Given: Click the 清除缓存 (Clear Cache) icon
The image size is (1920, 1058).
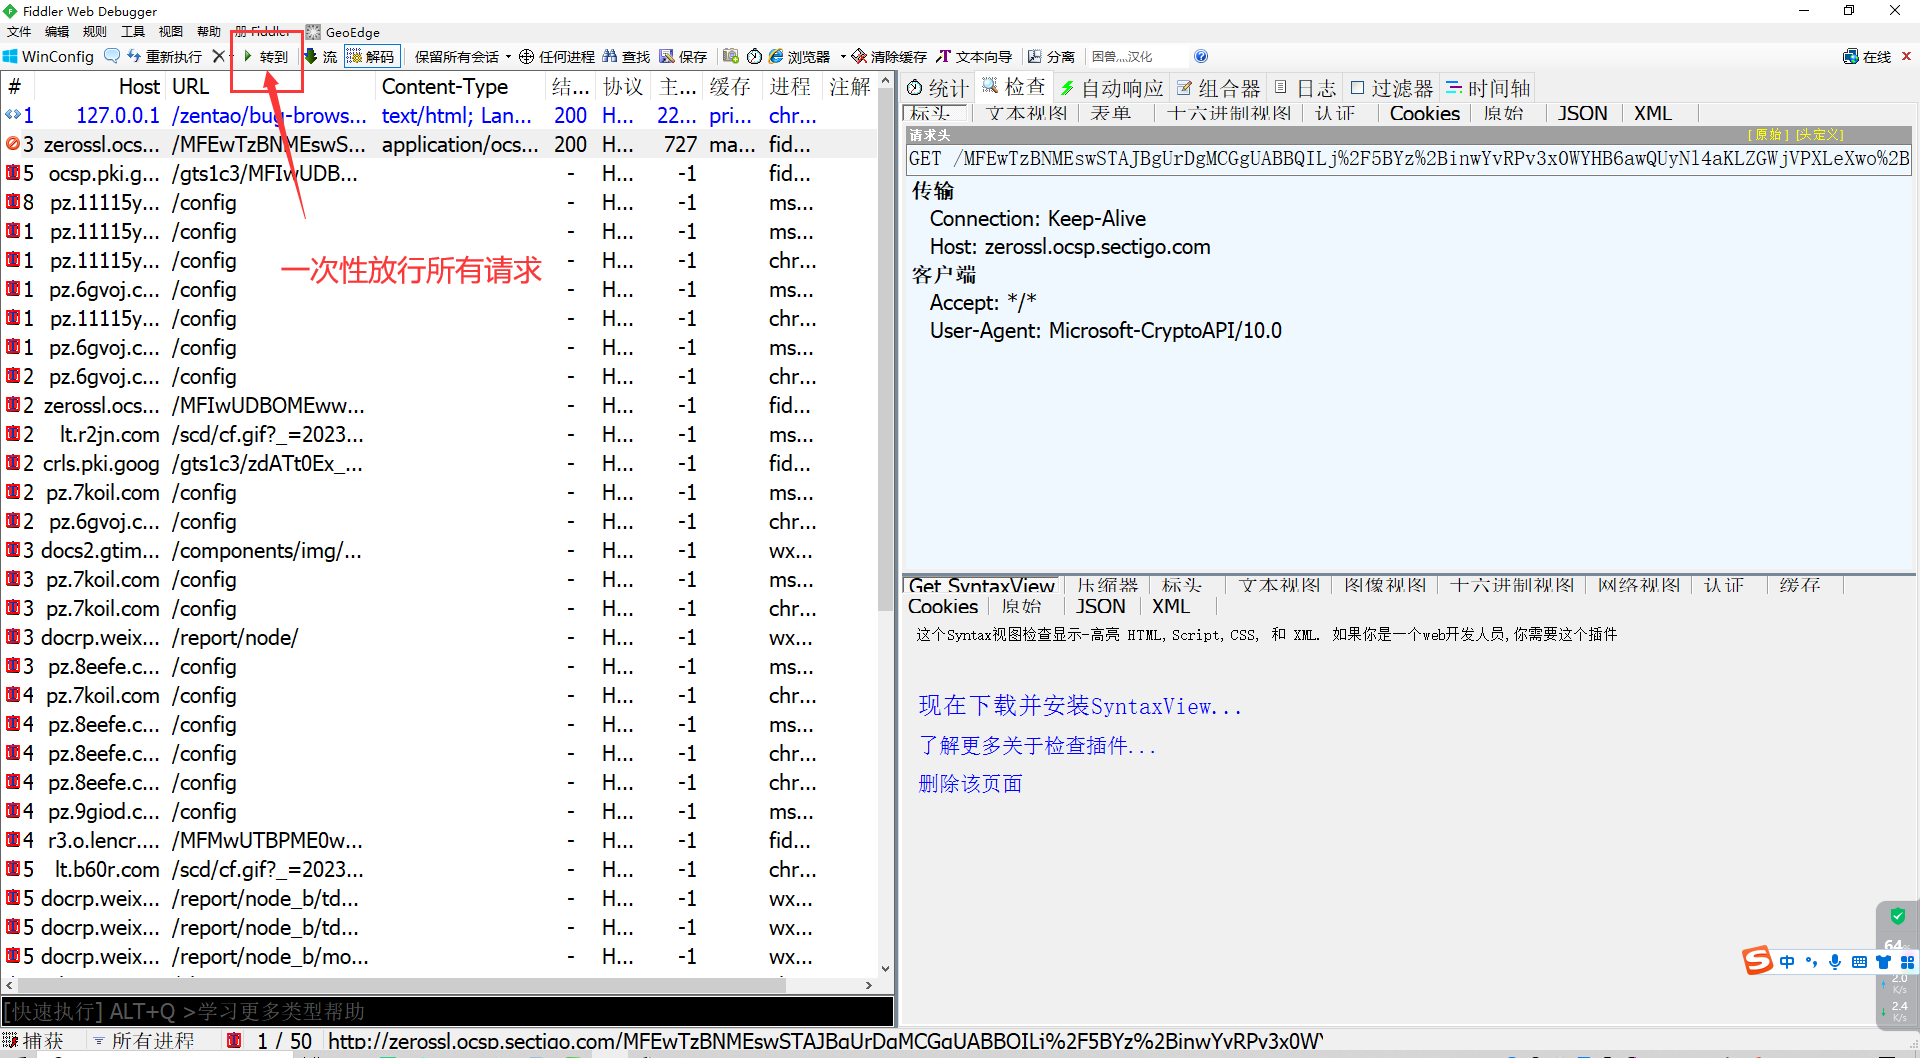Looking at the screenshot, I should click(889, 57).
